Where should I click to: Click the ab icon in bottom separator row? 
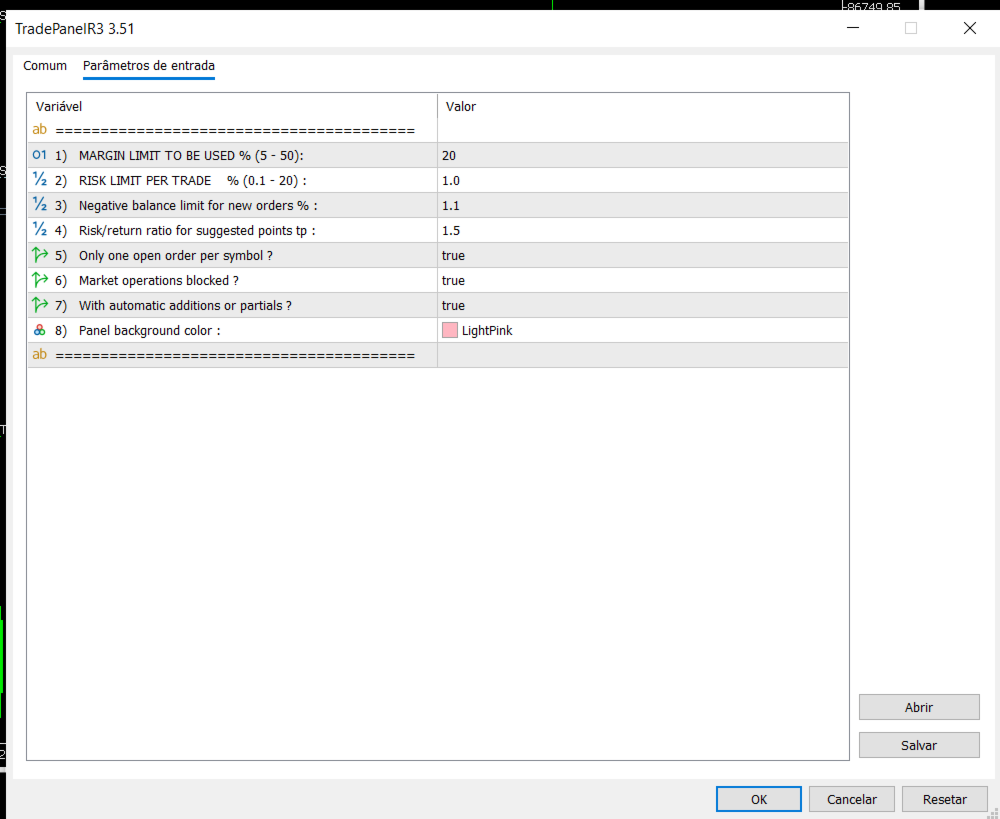point(40,355)
